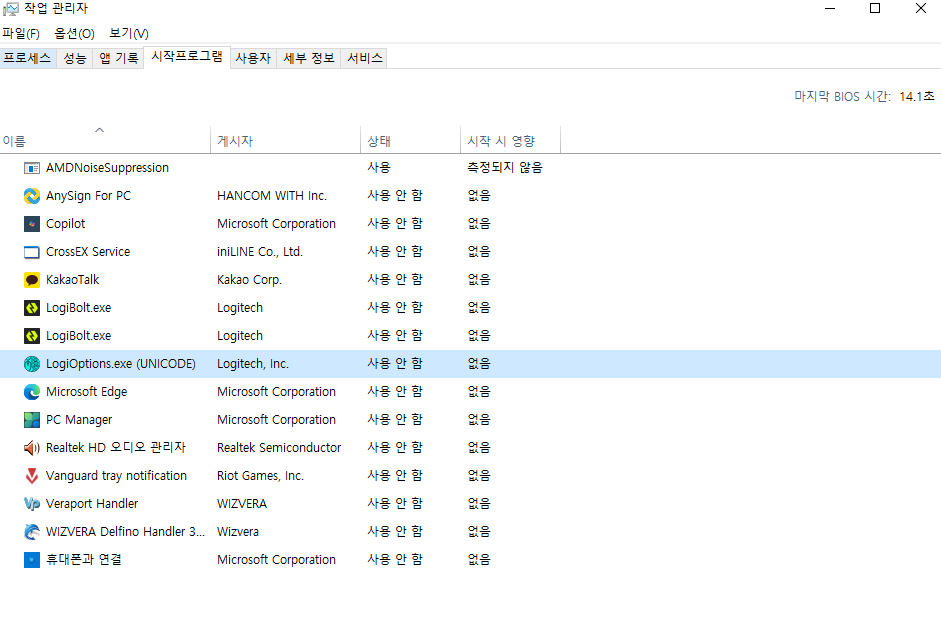Click publisher Realtek Semiconductor
Viewport: 941px width, 633px height.
click(x=279, y=448)
